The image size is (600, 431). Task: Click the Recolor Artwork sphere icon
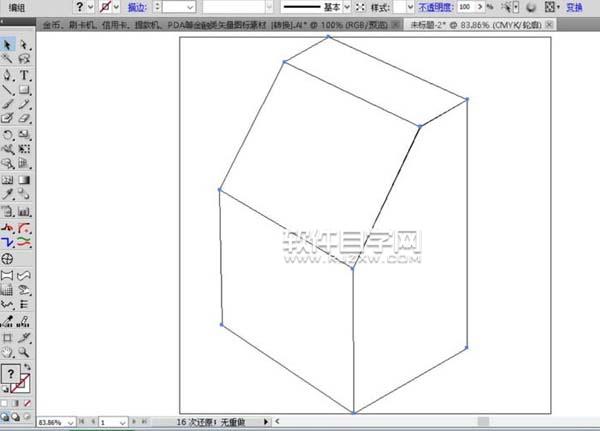pos(531,7)
